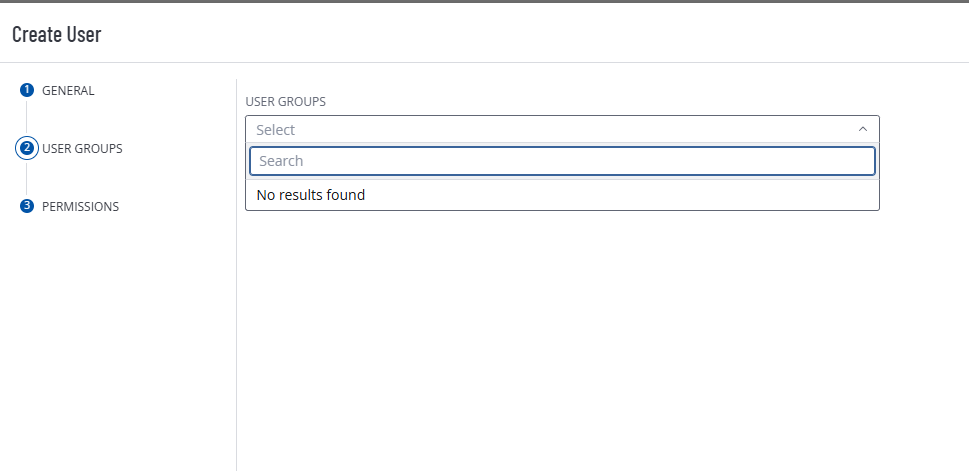Click connector line between steps 1 and 2

pos(27,118)
